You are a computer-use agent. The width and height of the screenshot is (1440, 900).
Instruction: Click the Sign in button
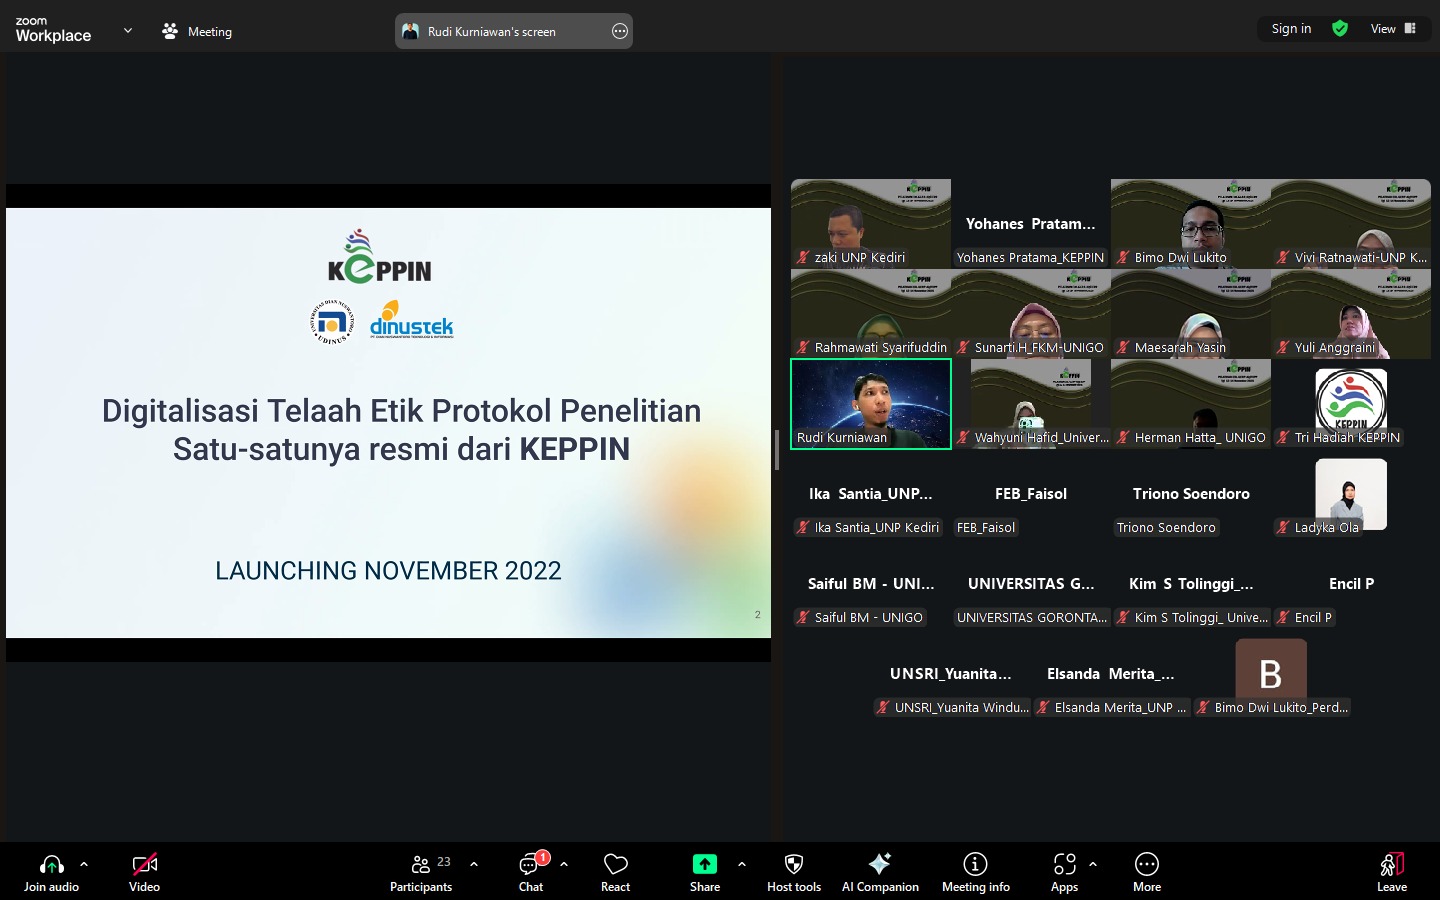pos(1291,29)
